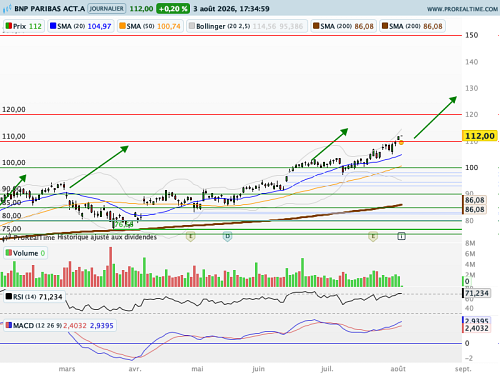Click the E event marker in May
Screen dimensions: 500x375
(190, 236)
